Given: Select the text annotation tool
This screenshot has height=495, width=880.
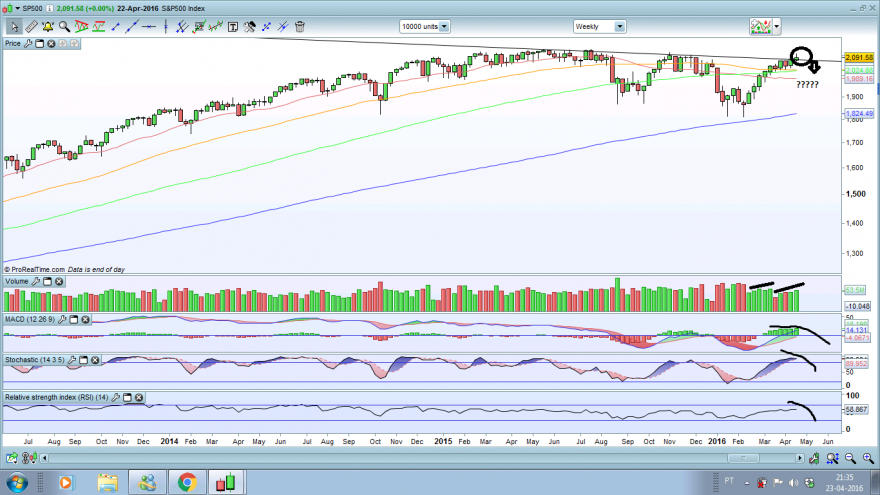Looking at the screenshot, I should pos(233,26).
